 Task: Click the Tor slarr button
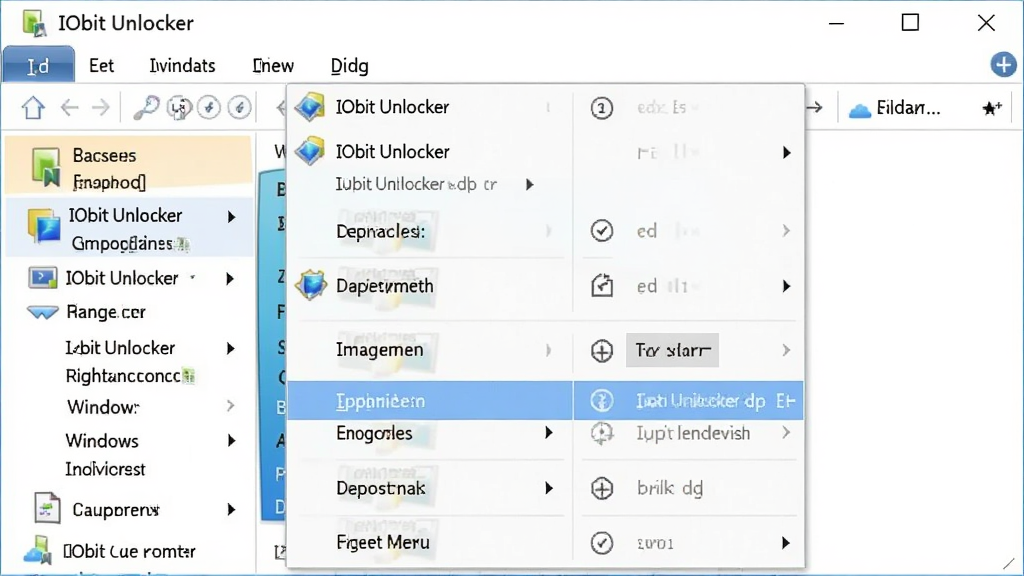click(672, 350)
